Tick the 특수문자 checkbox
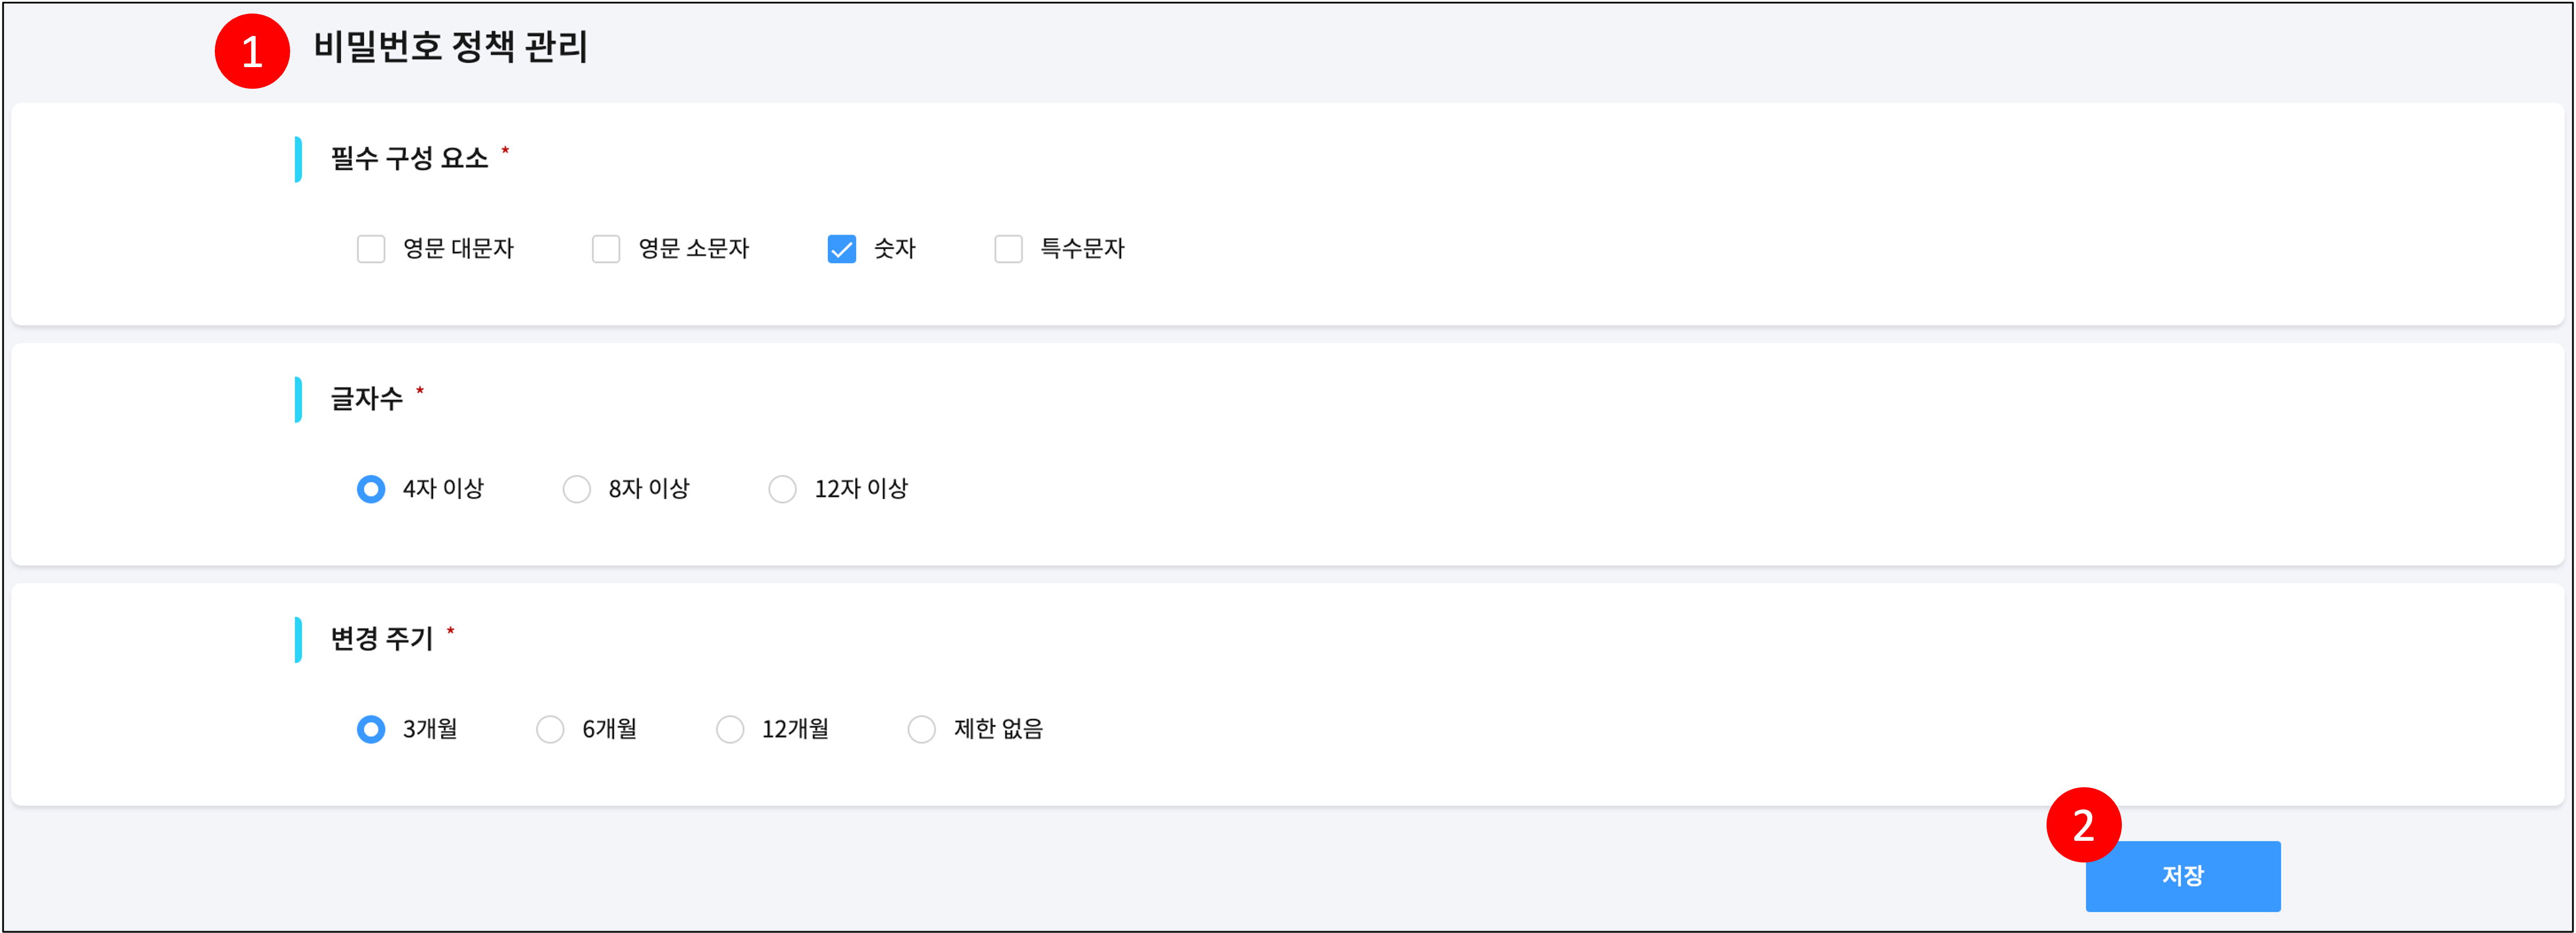 coord(1008,249)
